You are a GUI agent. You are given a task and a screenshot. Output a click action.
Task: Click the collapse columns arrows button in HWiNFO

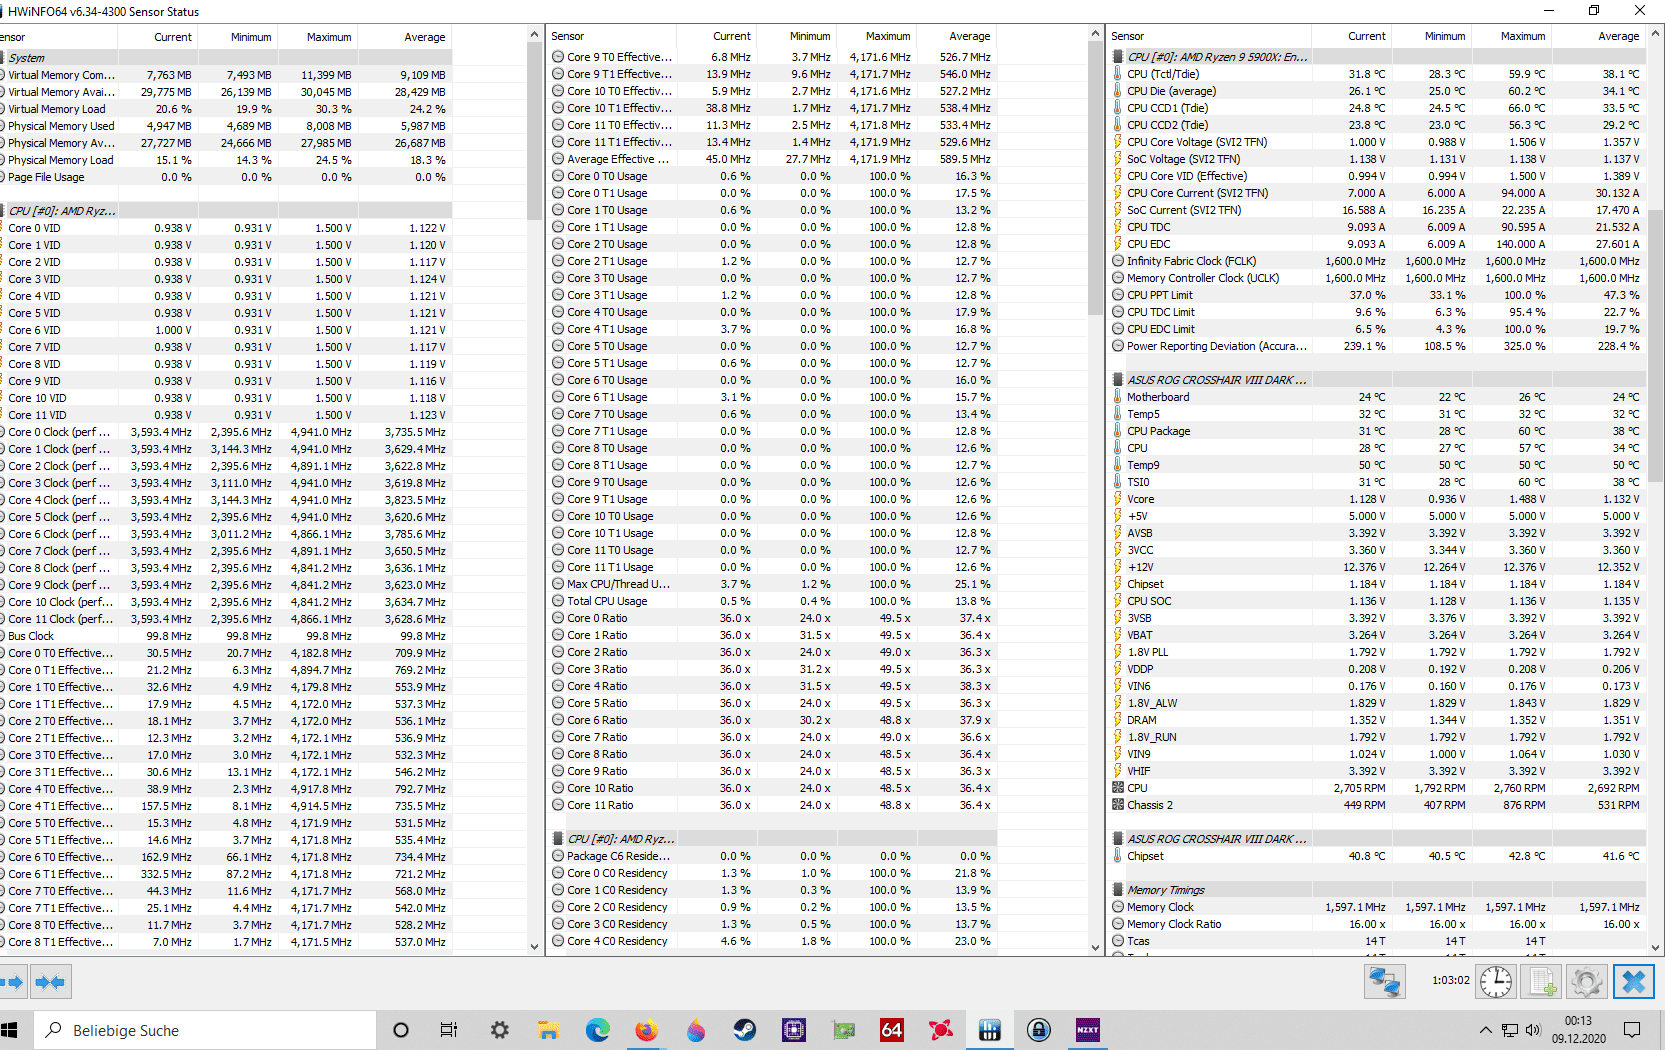(x=50, y=982)
